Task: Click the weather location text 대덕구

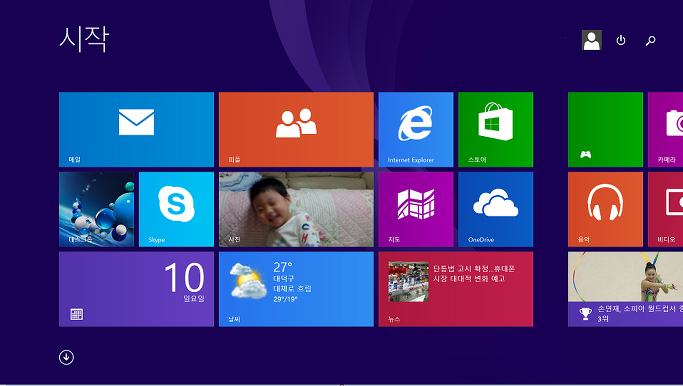Action: 284,278
